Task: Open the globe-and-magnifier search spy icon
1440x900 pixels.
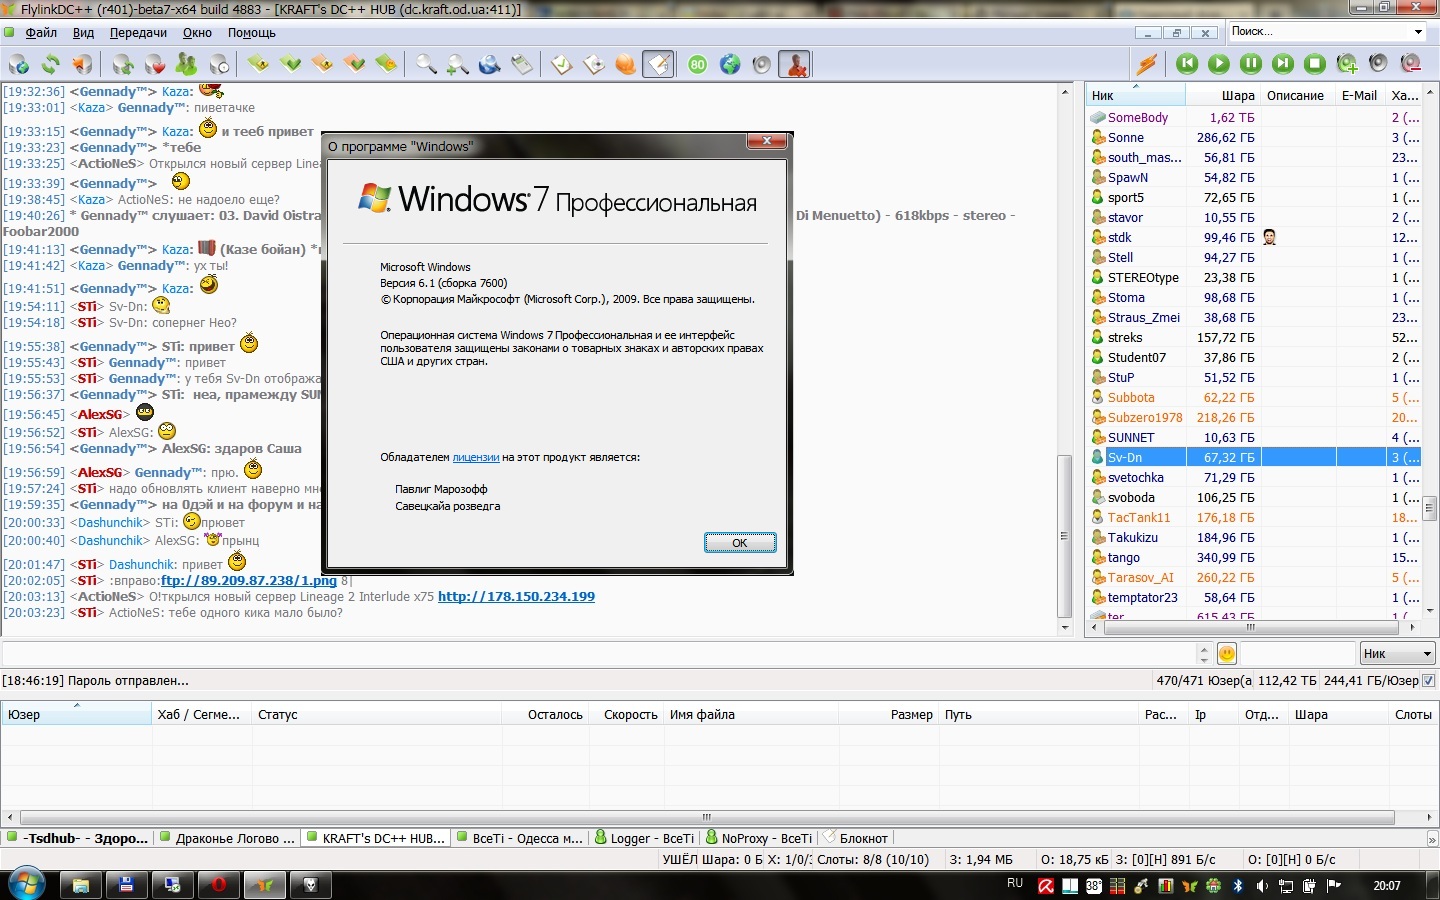Action: coord(490,64)
